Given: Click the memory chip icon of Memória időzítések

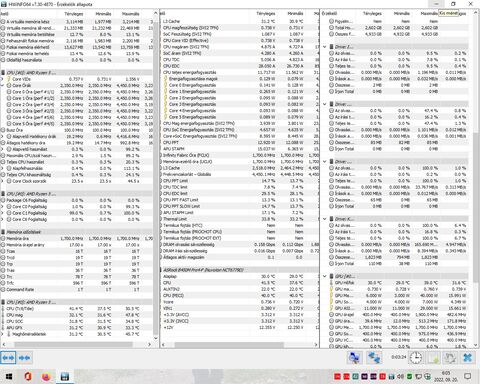Looking at the screenshot, I should 3,232.
